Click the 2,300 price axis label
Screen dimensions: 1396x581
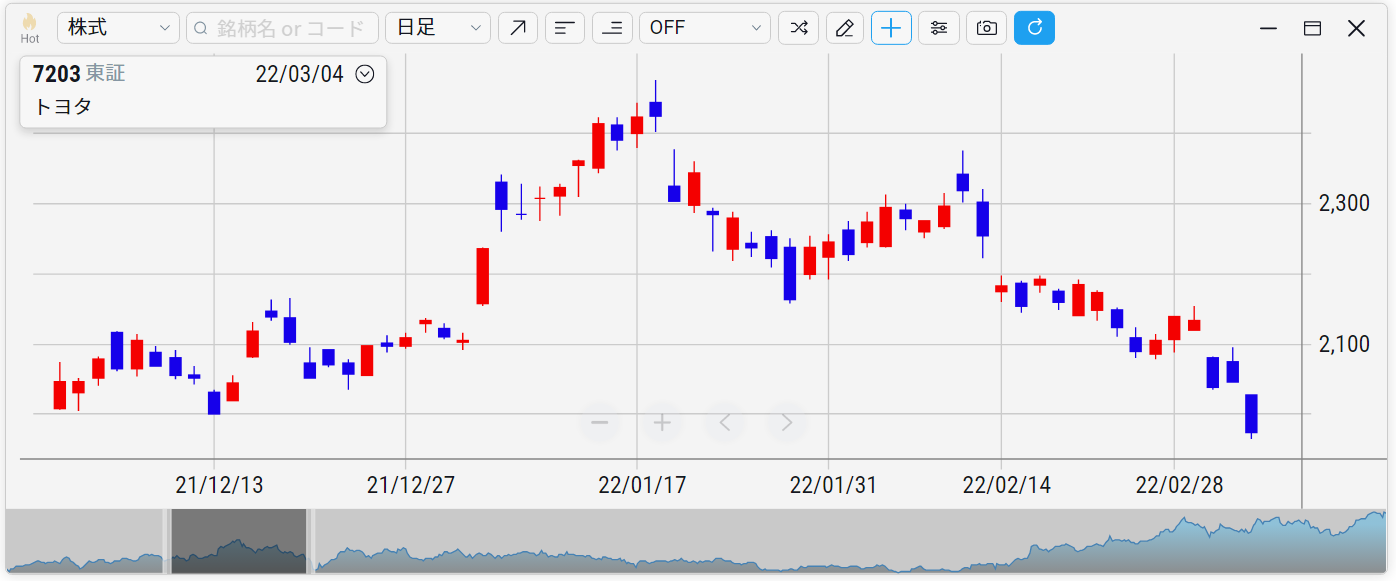[x=1344, y=204]
